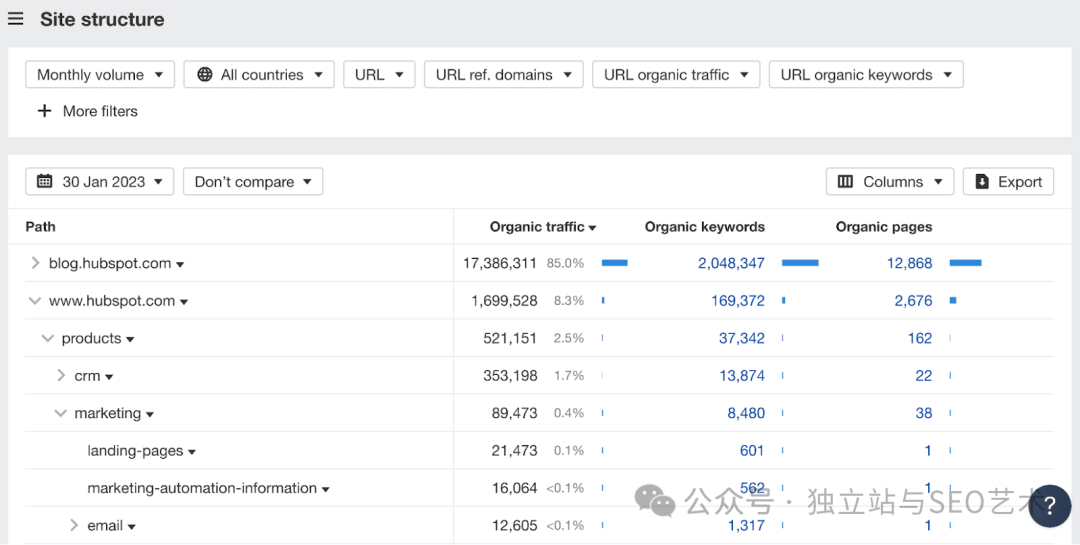Click the 1,699,528 traffic value
Viewport: 1080px width, 545px height.
click(503, 300)
